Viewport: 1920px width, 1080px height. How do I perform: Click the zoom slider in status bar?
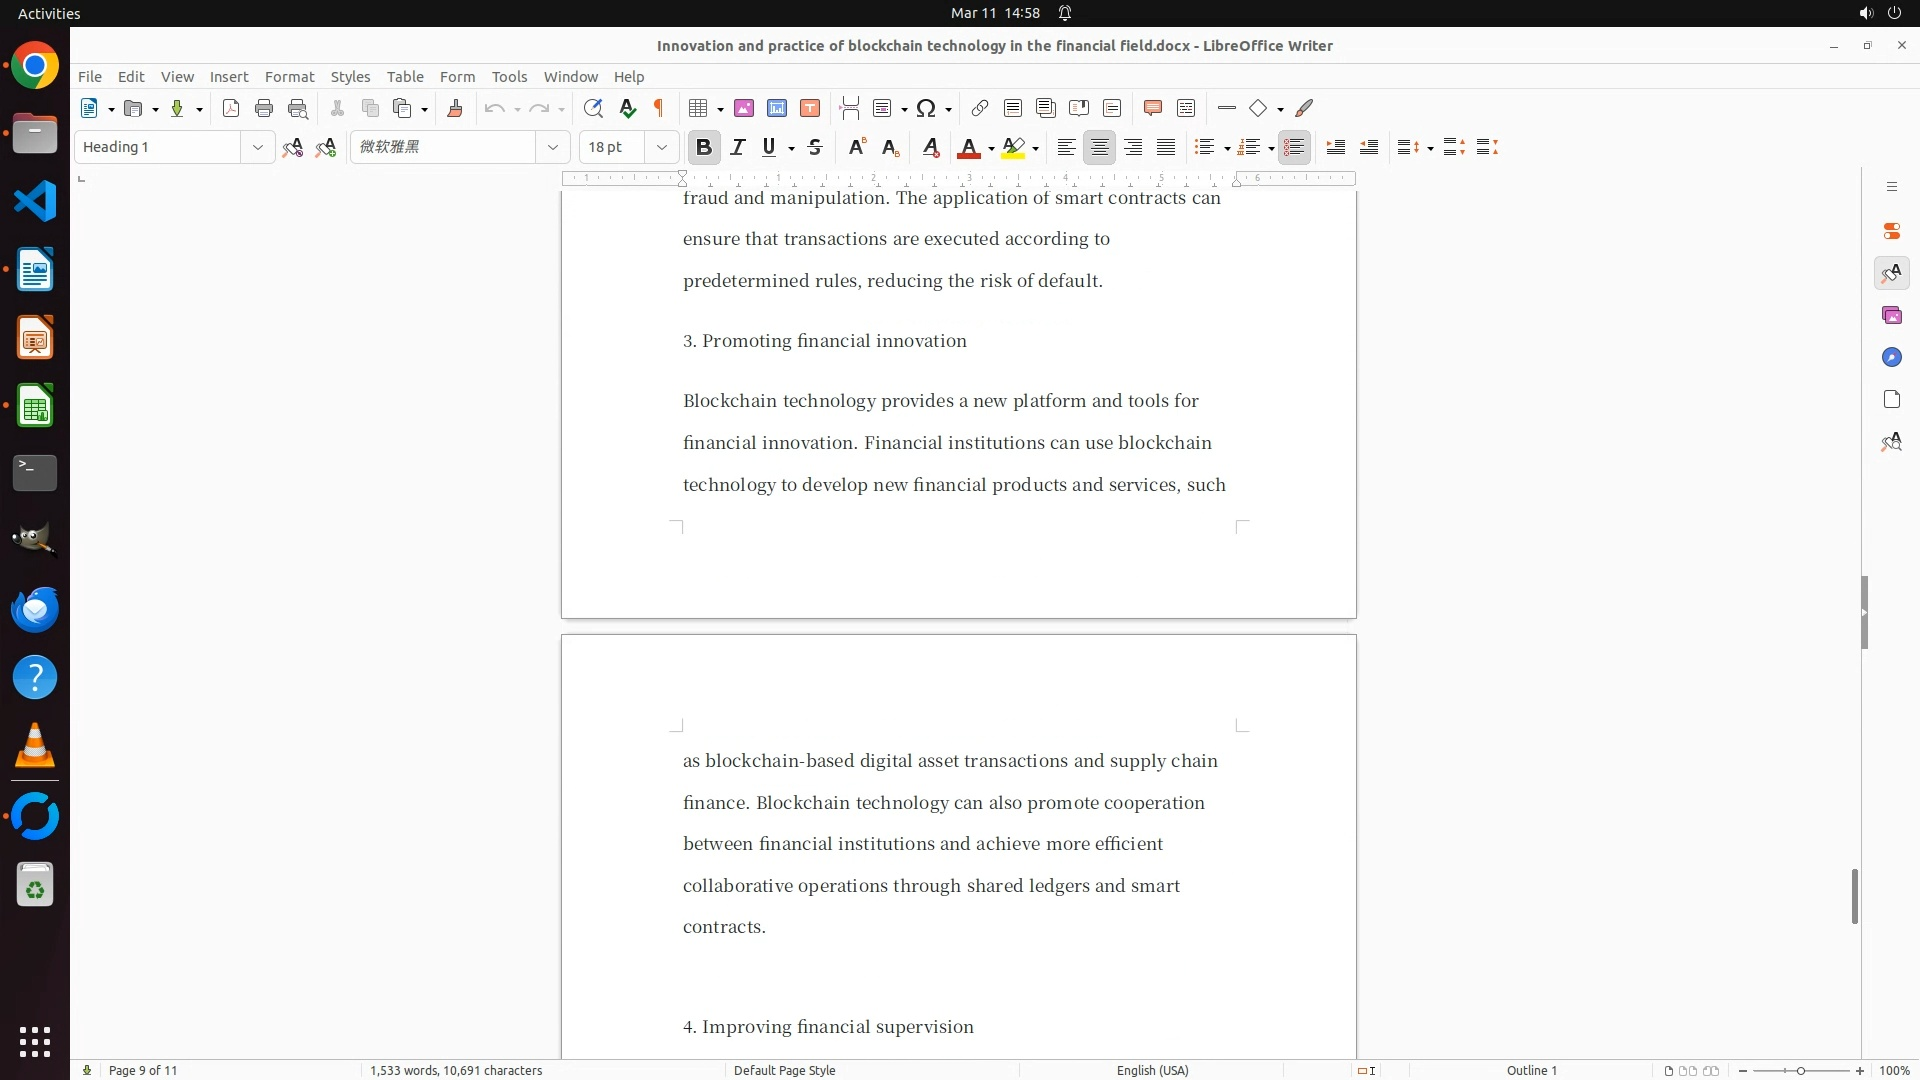pos(1801,1070)
